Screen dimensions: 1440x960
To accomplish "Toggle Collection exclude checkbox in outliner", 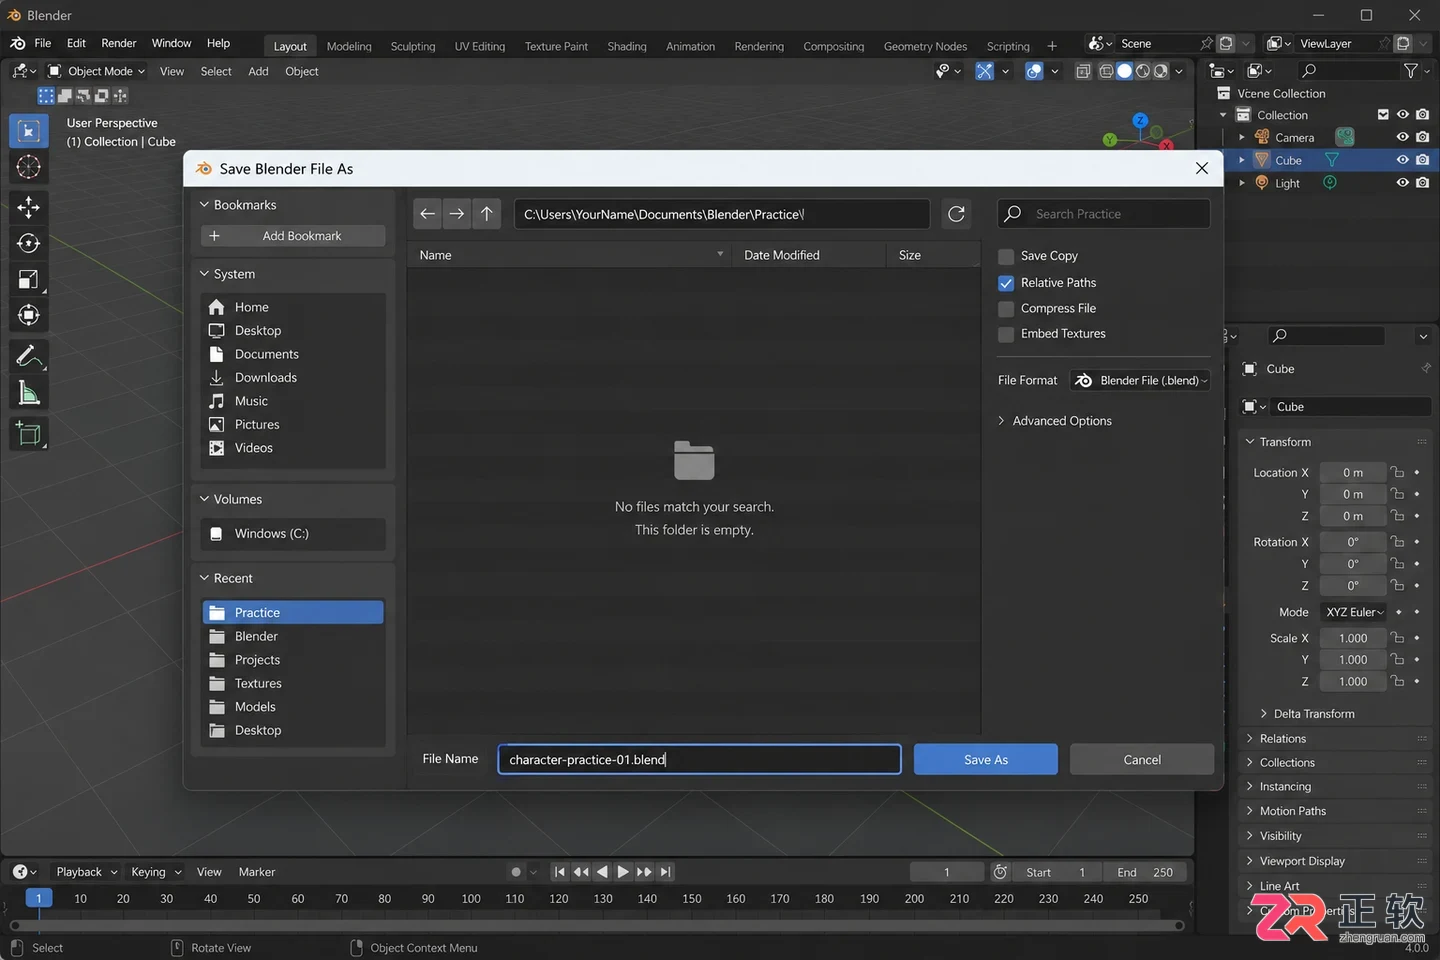I will click(x=1383, y=115).
